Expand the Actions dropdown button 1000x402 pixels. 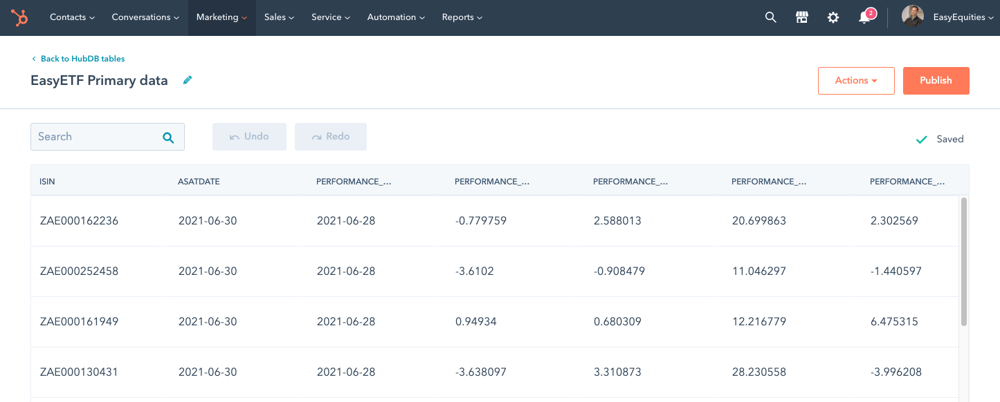pyautogui.click(x=856, y=81)
